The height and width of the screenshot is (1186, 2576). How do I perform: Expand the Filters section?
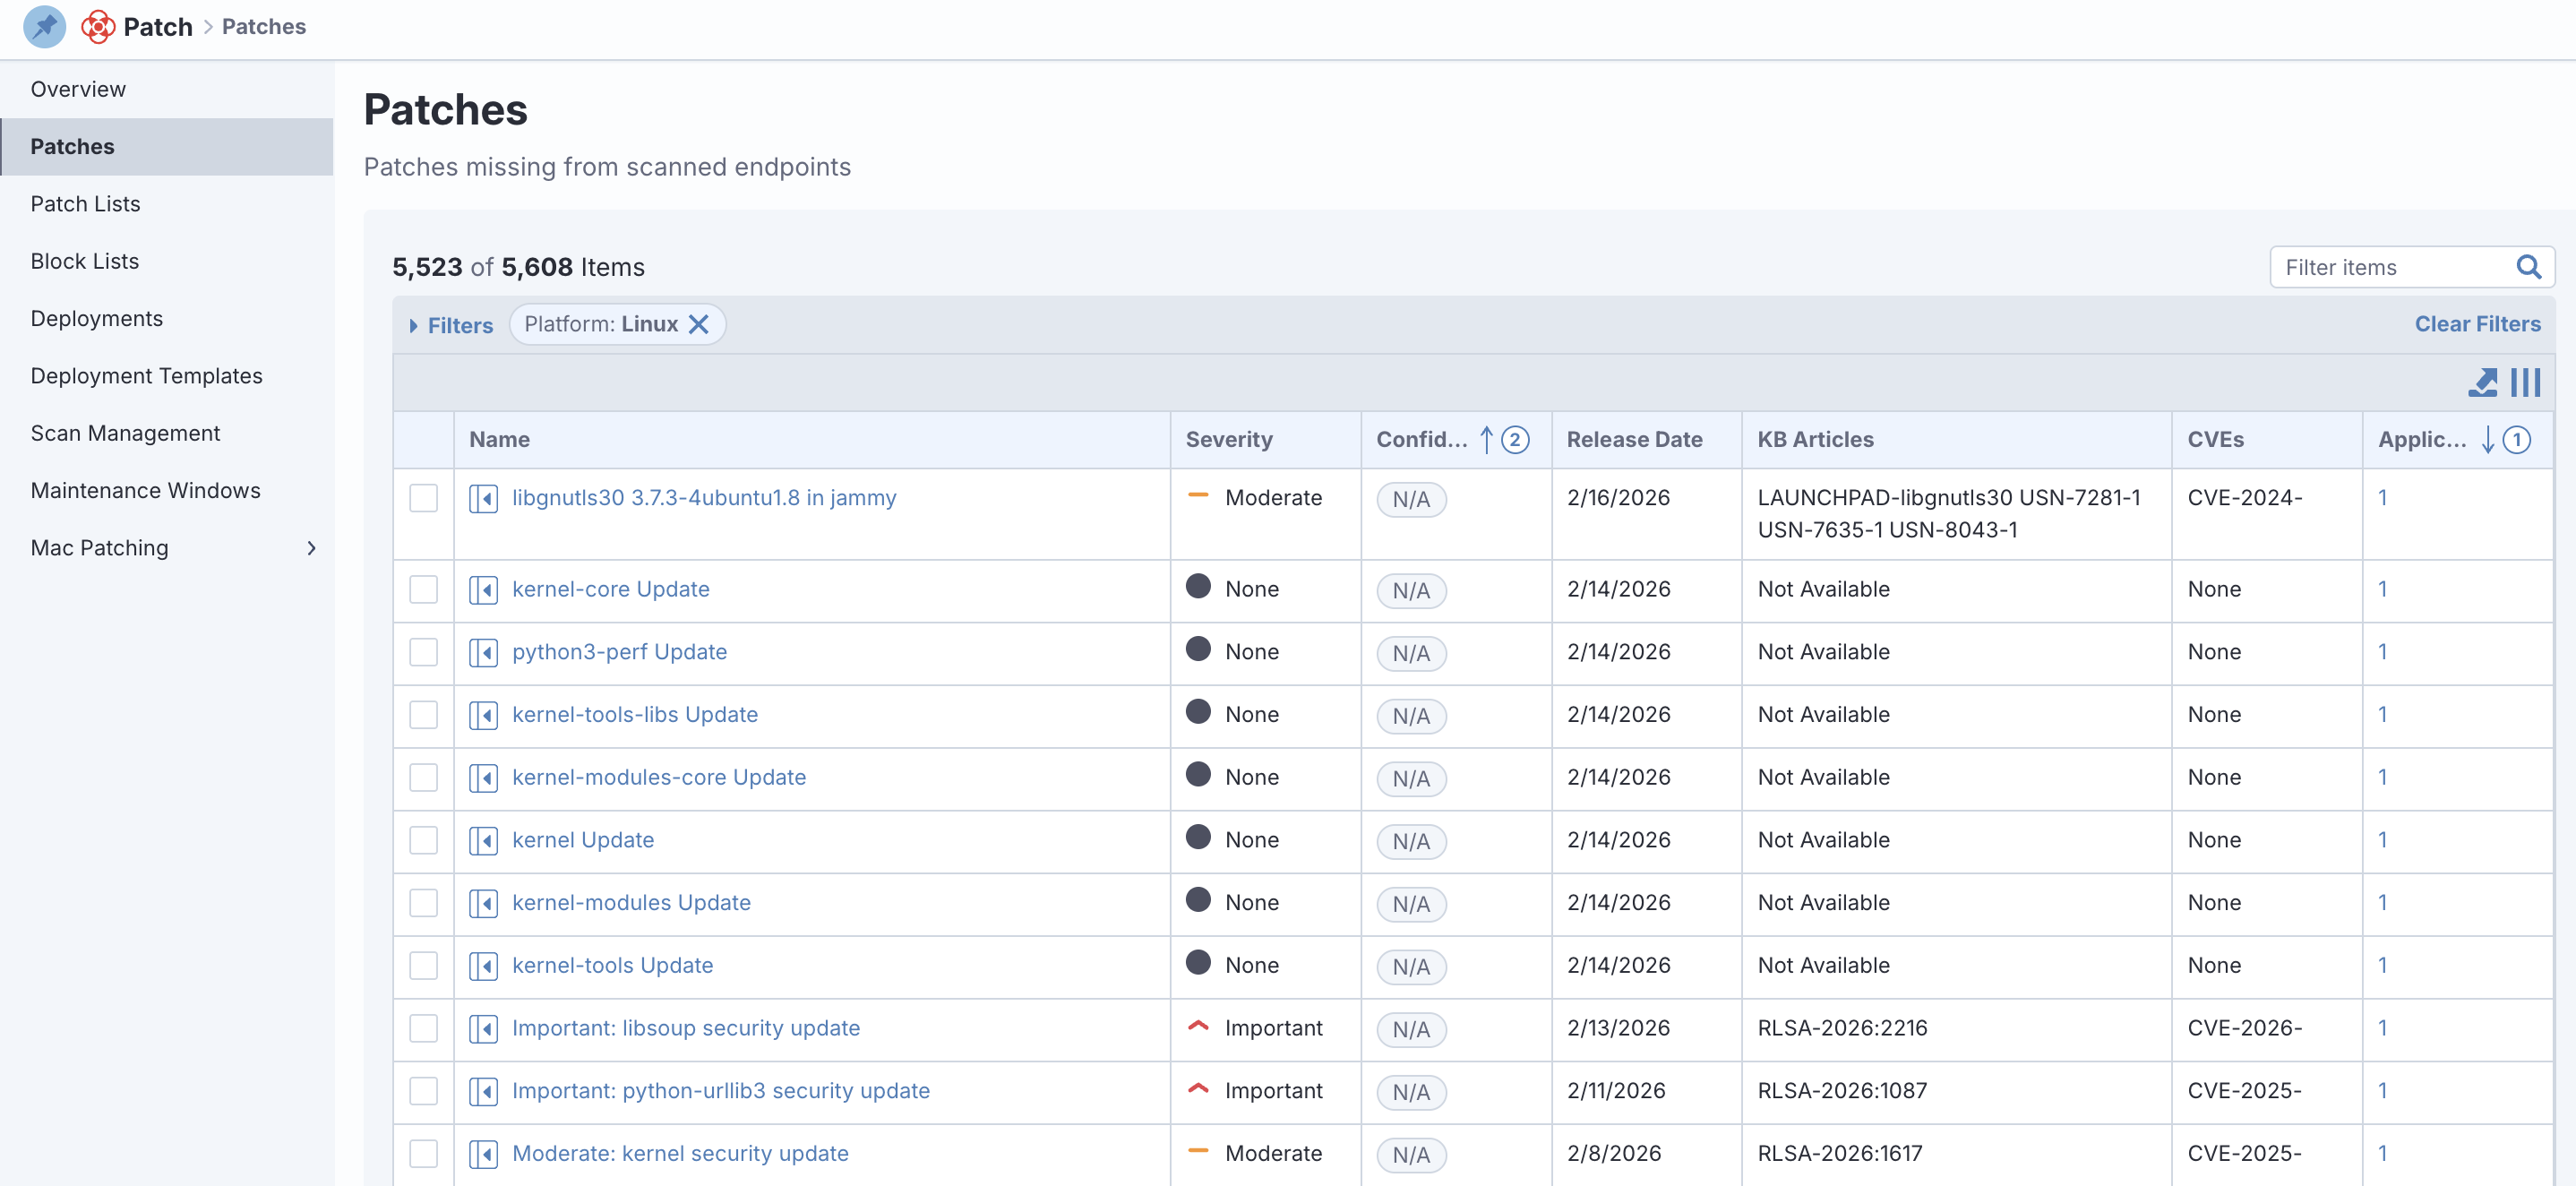click(x=451, y=325)
